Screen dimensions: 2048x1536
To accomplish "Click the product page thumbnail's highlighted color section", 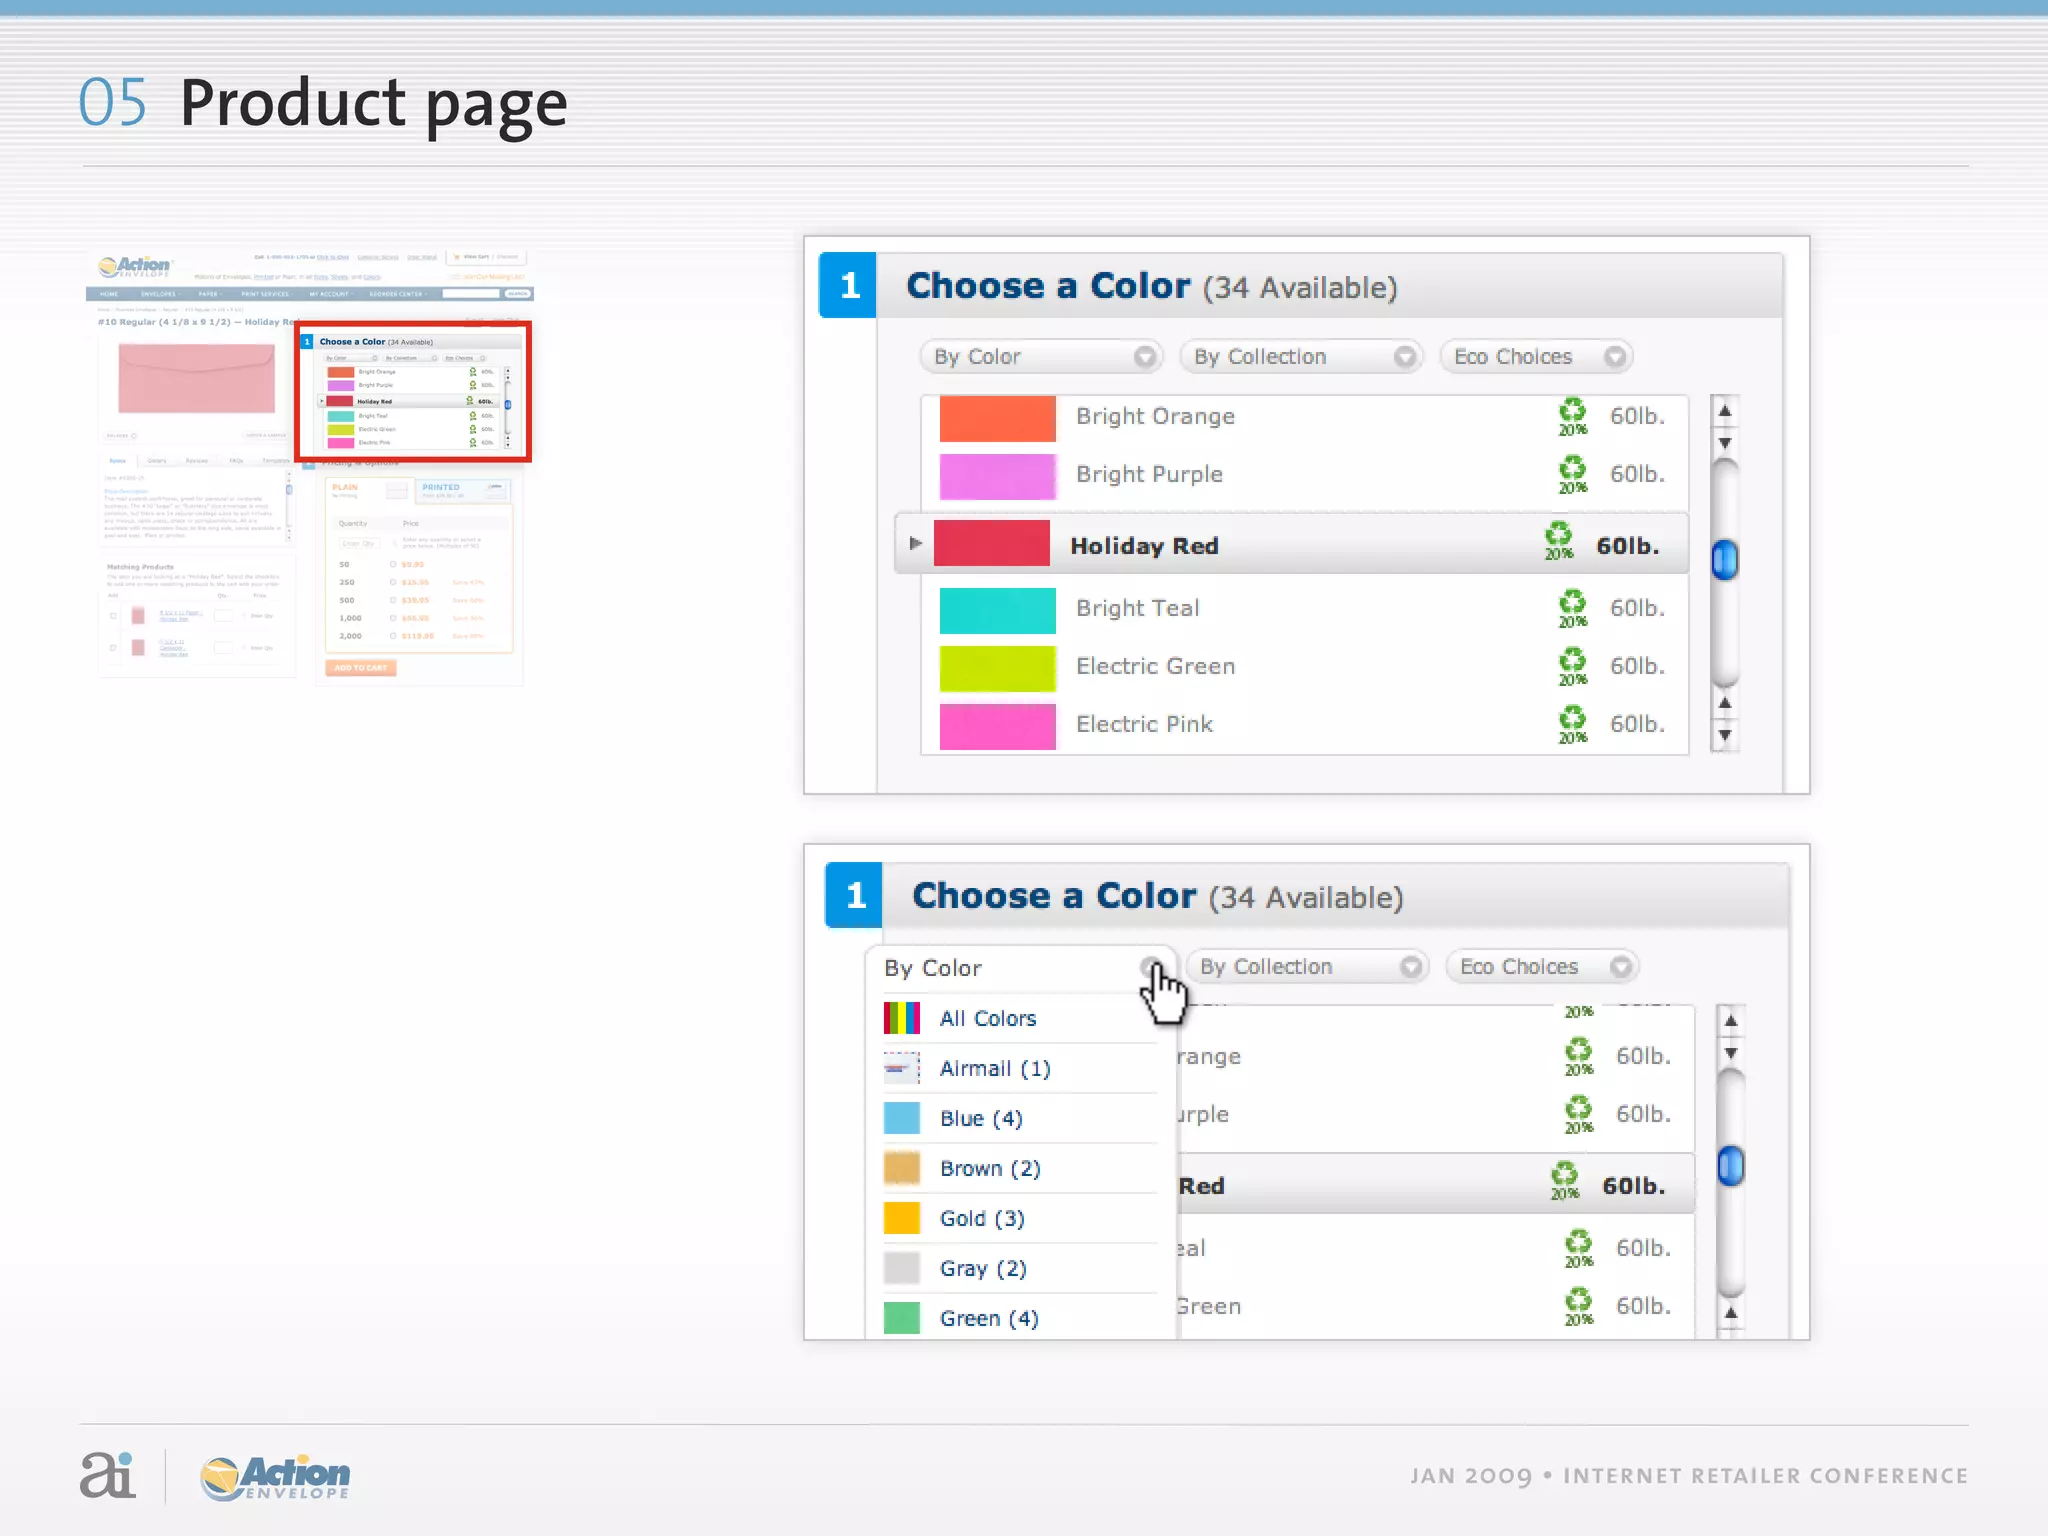I will [413, 392].
